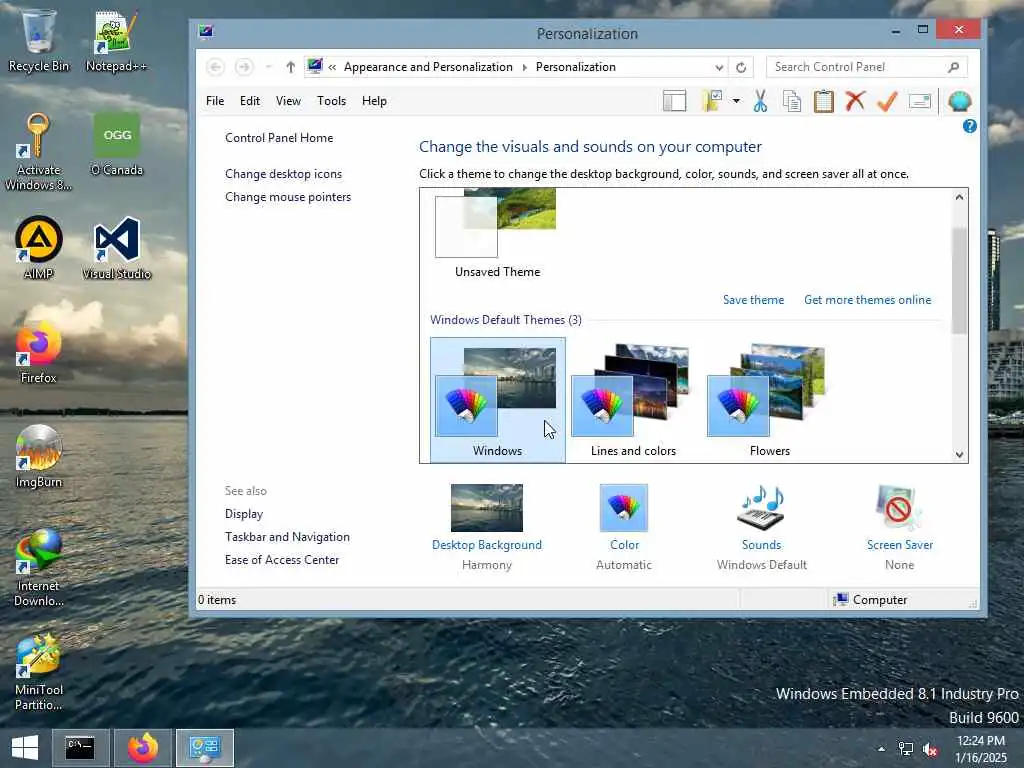
Task: Click the theme list scroll down arrow
Action: (x=959, y=455)
